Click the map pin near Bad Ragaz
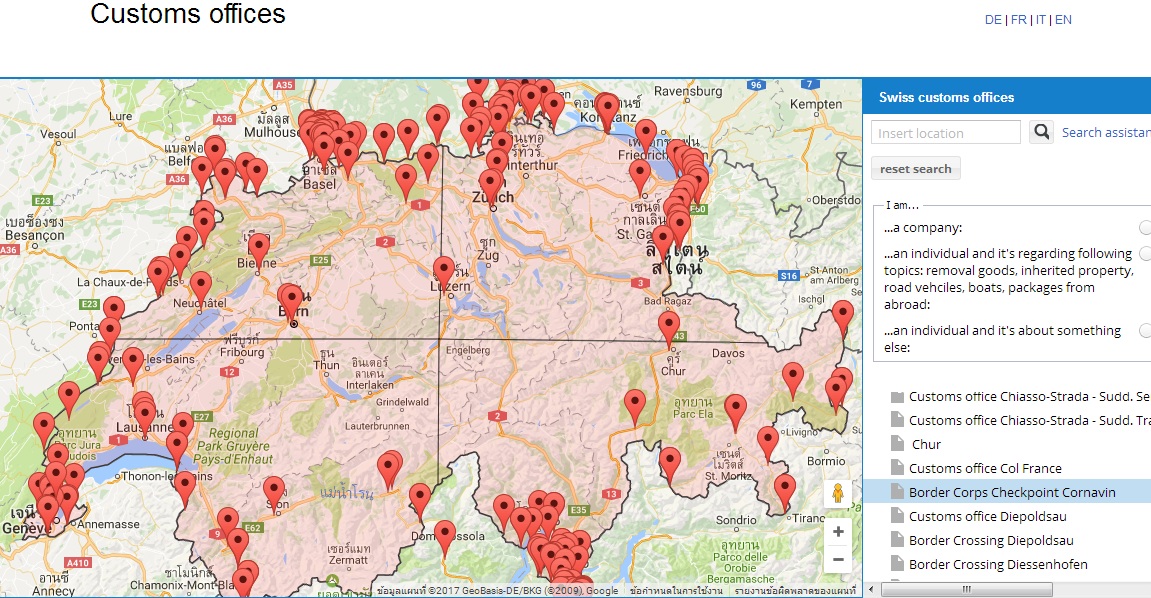Screen dimensions: 1151x598 tap(669, 329)
